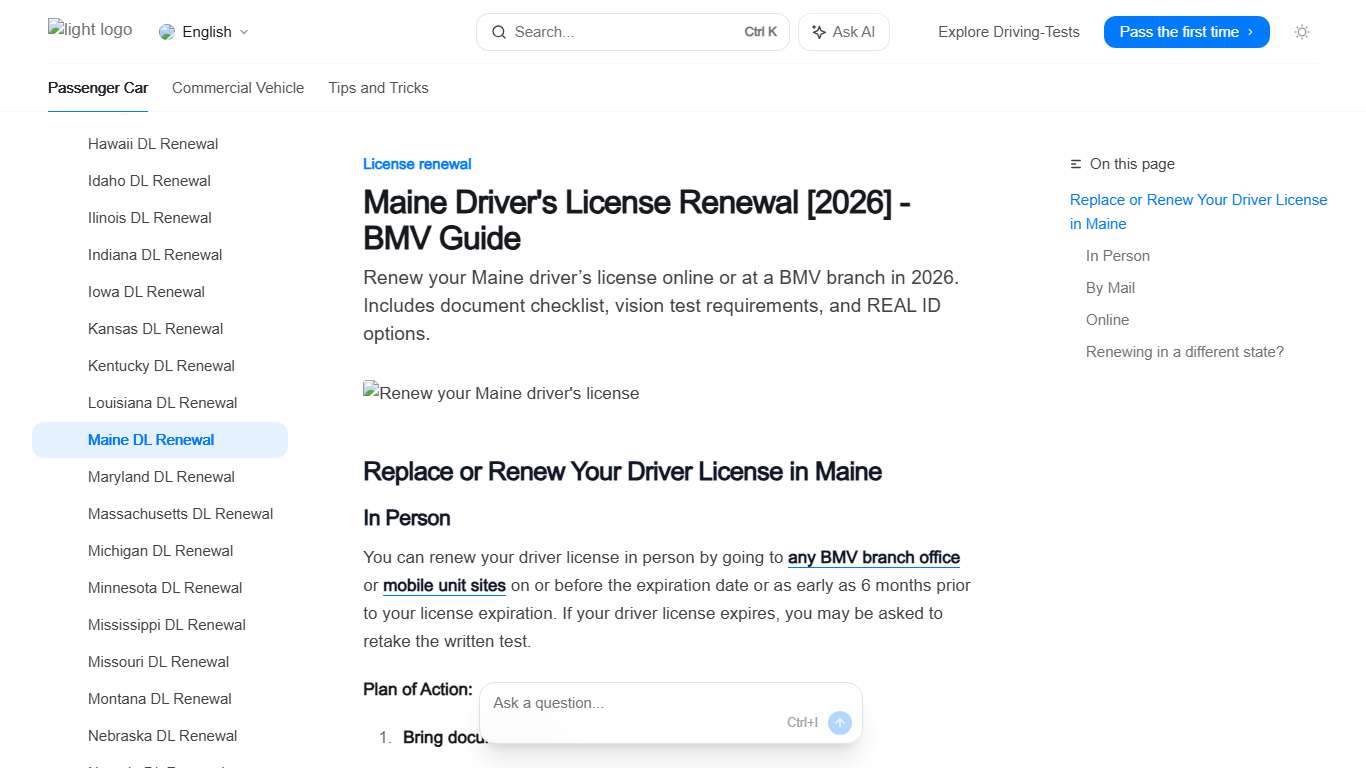Open the Tips and Tricks tab
The width and height of the screenshot is (1366, 768).
tap(378, 88)
